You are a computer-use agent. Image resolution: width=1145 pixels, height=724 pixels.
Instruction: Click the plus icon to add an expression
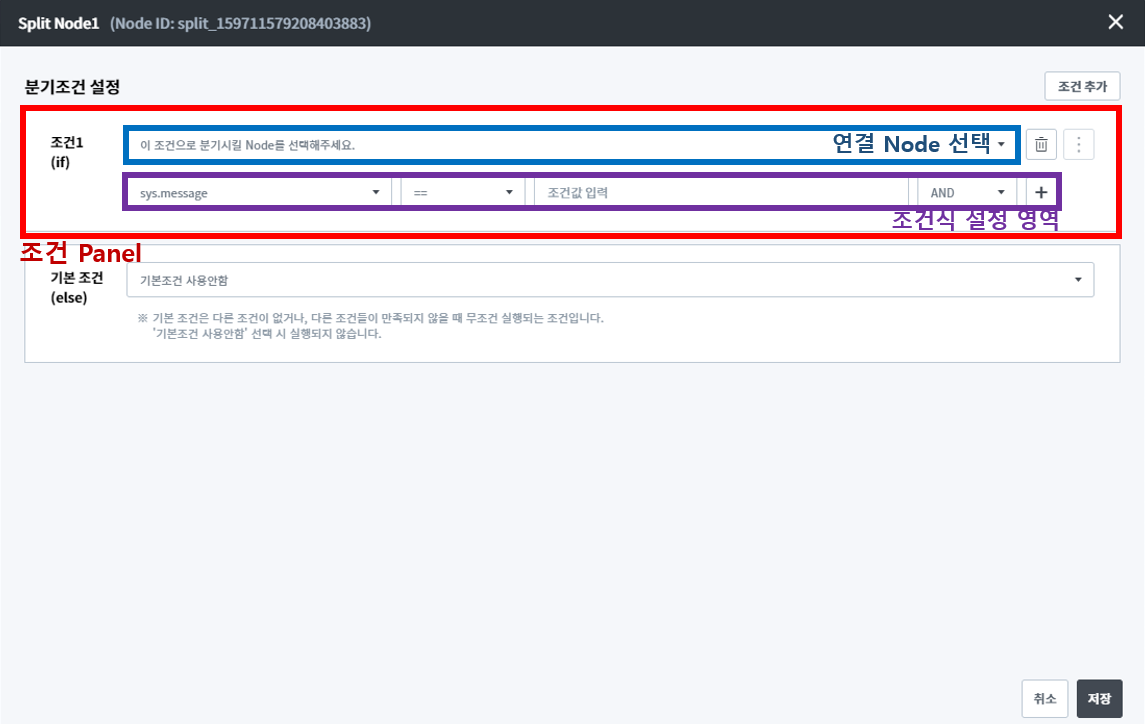(x=1041, y=193)
